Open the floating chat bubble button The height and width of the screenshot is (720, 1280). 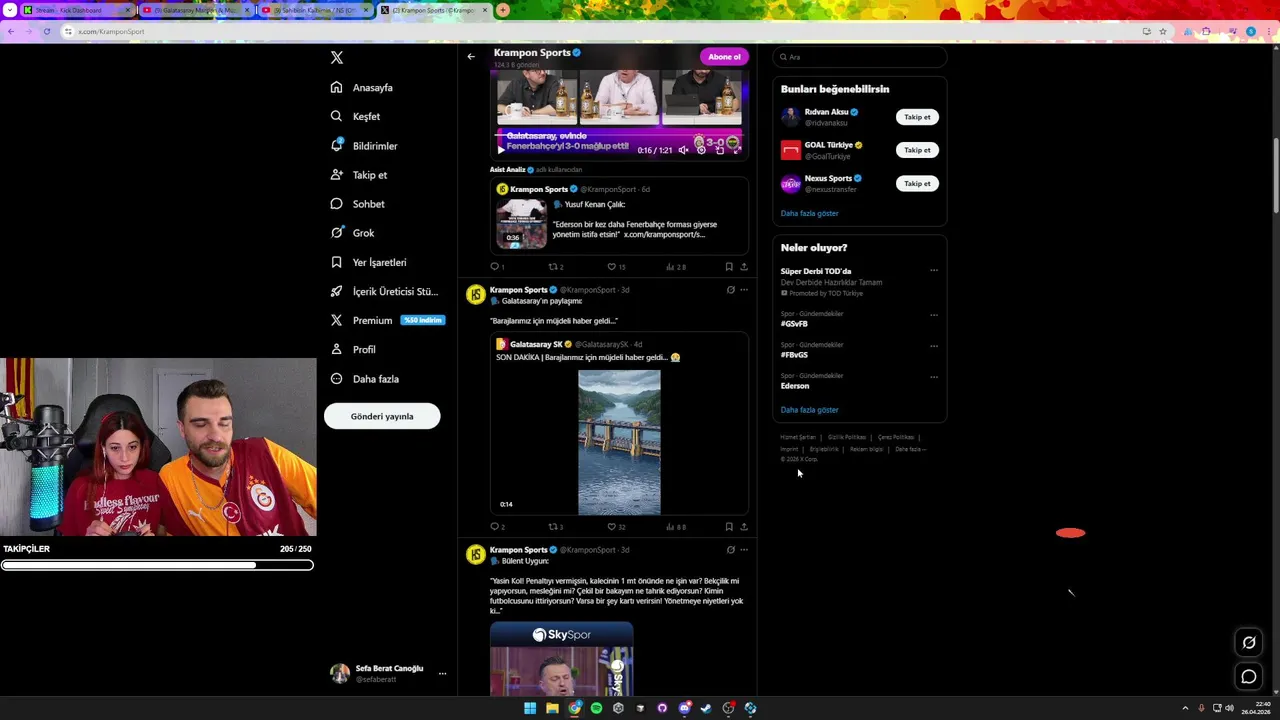(x=1249, y=677)
